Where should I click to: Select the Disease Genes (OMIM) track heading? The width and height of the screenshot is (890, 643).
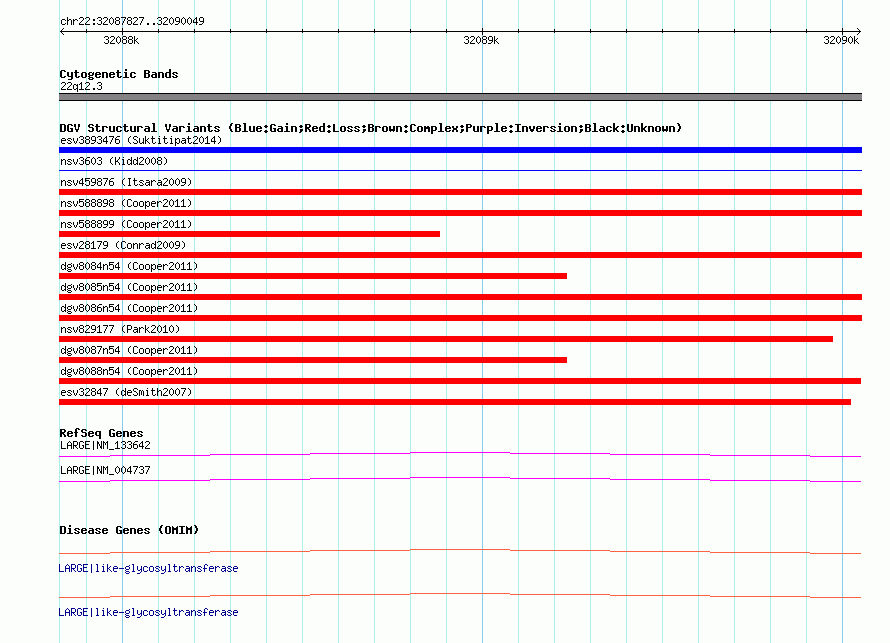point(129,530)
